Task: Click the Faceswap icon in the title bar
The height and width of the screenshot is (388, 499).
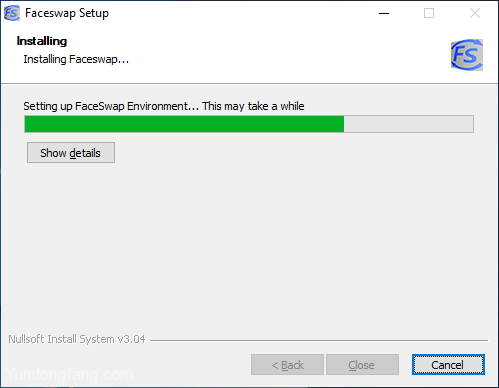Action: (12, 13)
